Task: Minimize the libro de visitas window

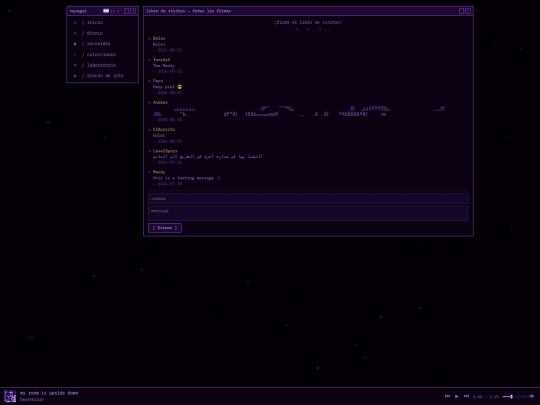Action: pyautogui.click(x=461, y=11)
